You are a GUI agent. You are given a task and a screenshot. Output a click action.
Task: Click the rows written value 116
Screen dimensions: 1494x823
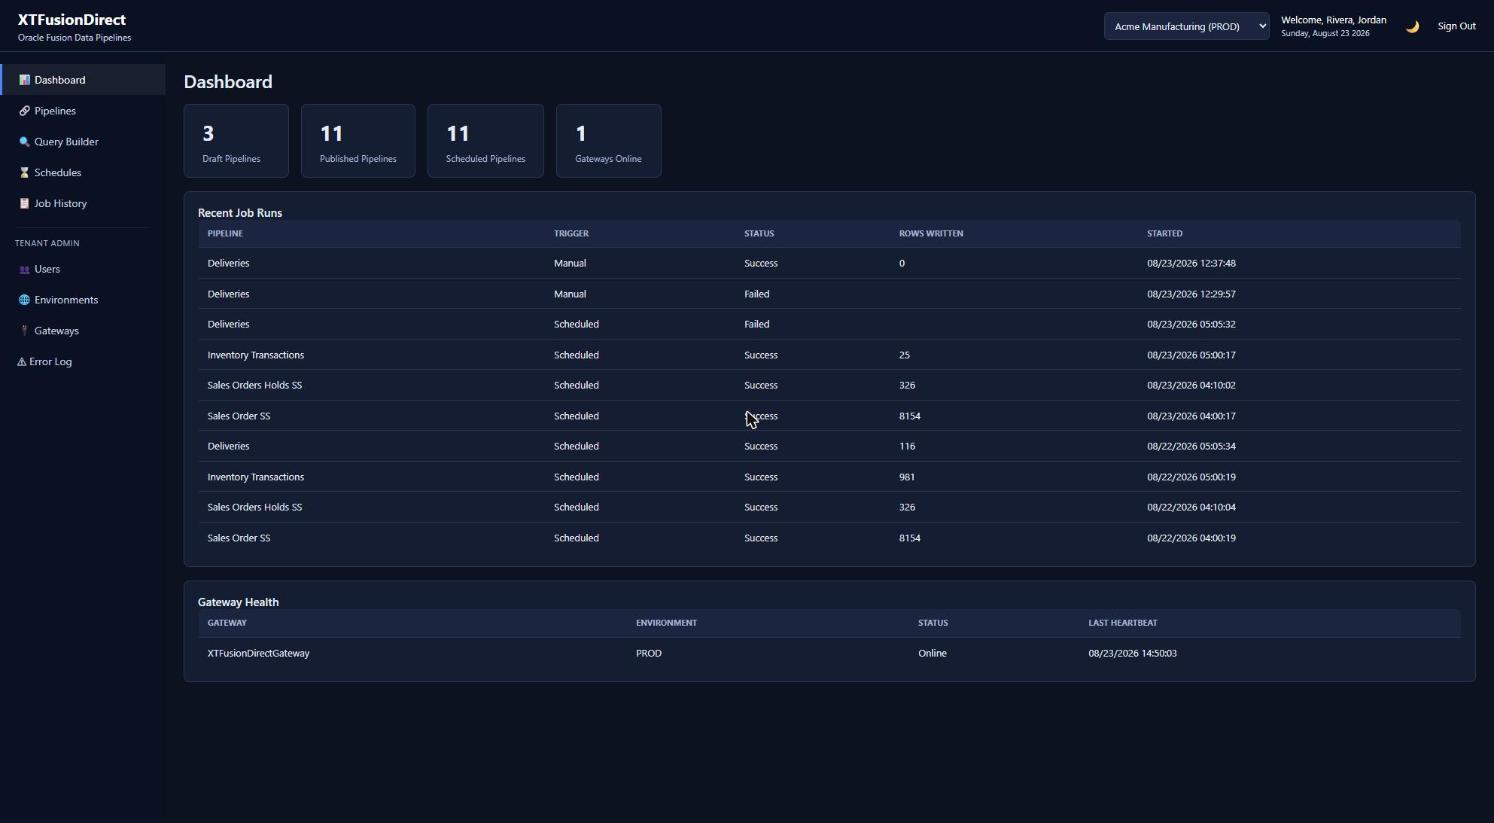(907, 447)
